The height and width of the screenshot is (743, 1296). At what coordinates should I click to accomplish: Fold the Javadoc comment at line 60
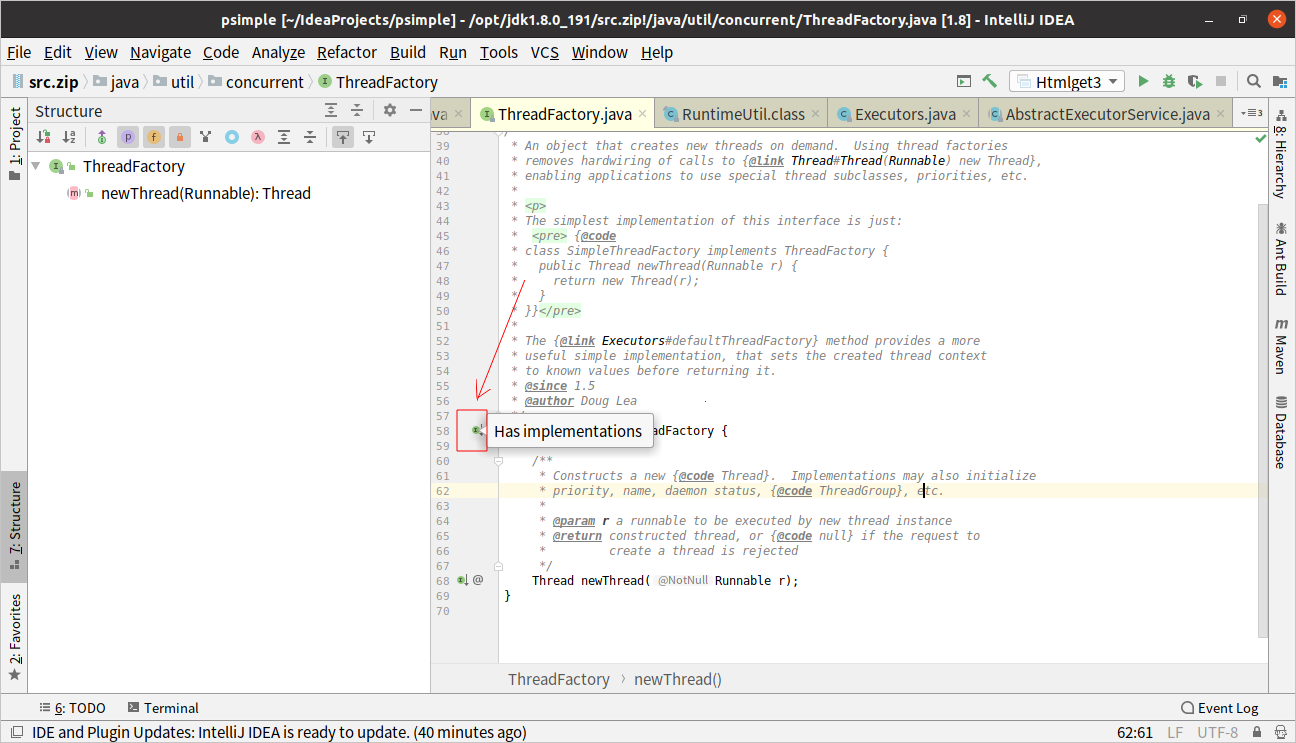[x=499, y=461]
